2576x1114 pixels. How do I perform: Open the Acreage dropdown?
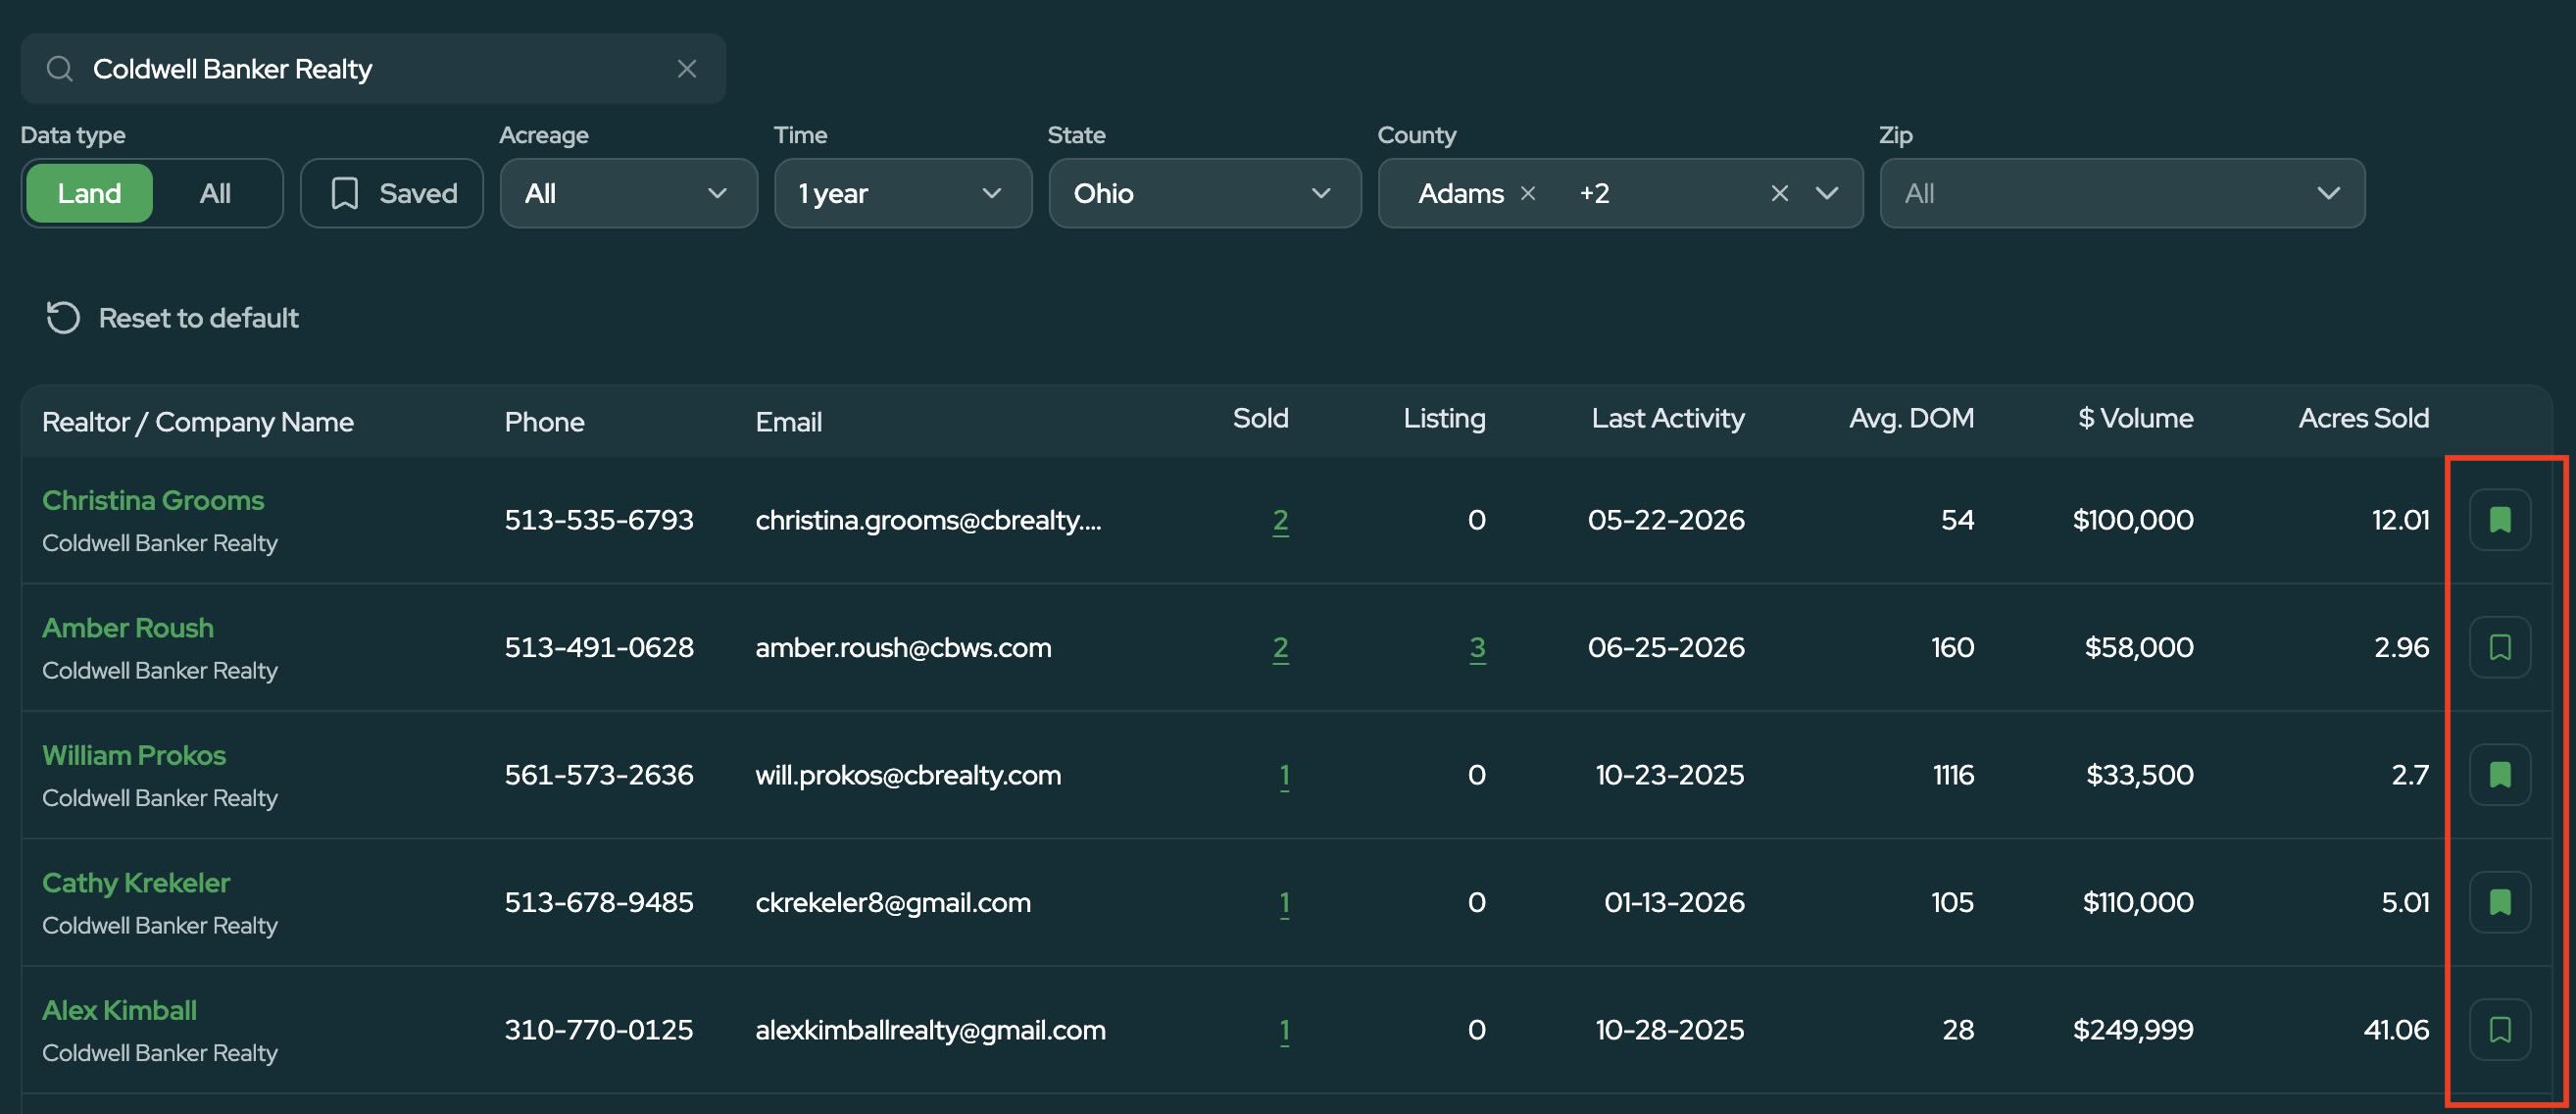(x=629, y=193)
